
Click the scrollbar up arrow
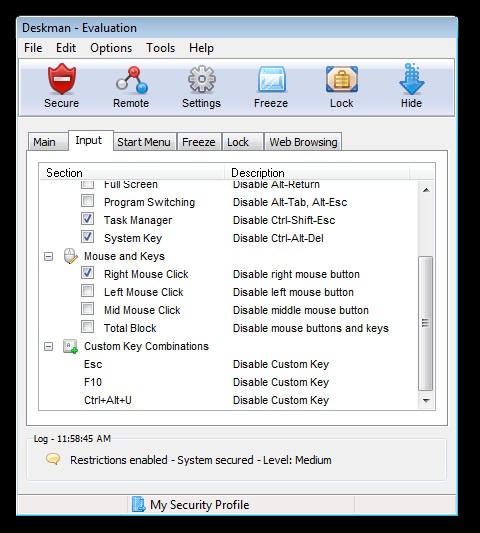426,190
